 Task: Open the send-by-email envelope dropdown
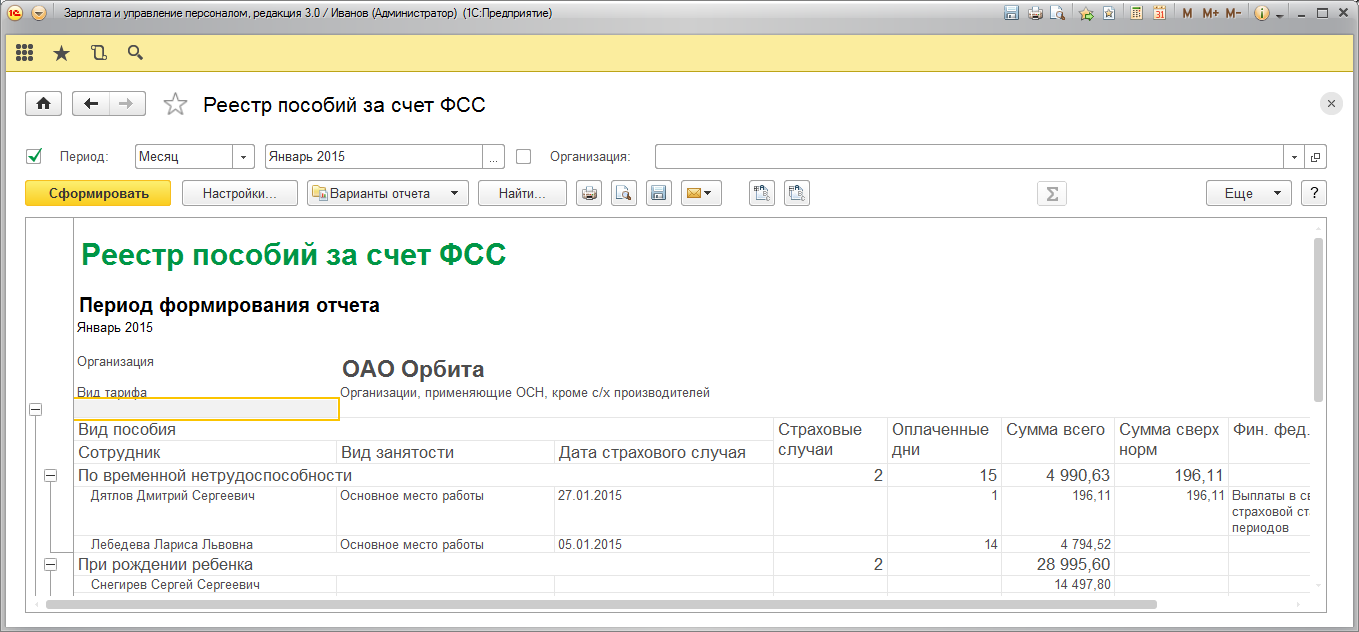click(x=701, y=194)
